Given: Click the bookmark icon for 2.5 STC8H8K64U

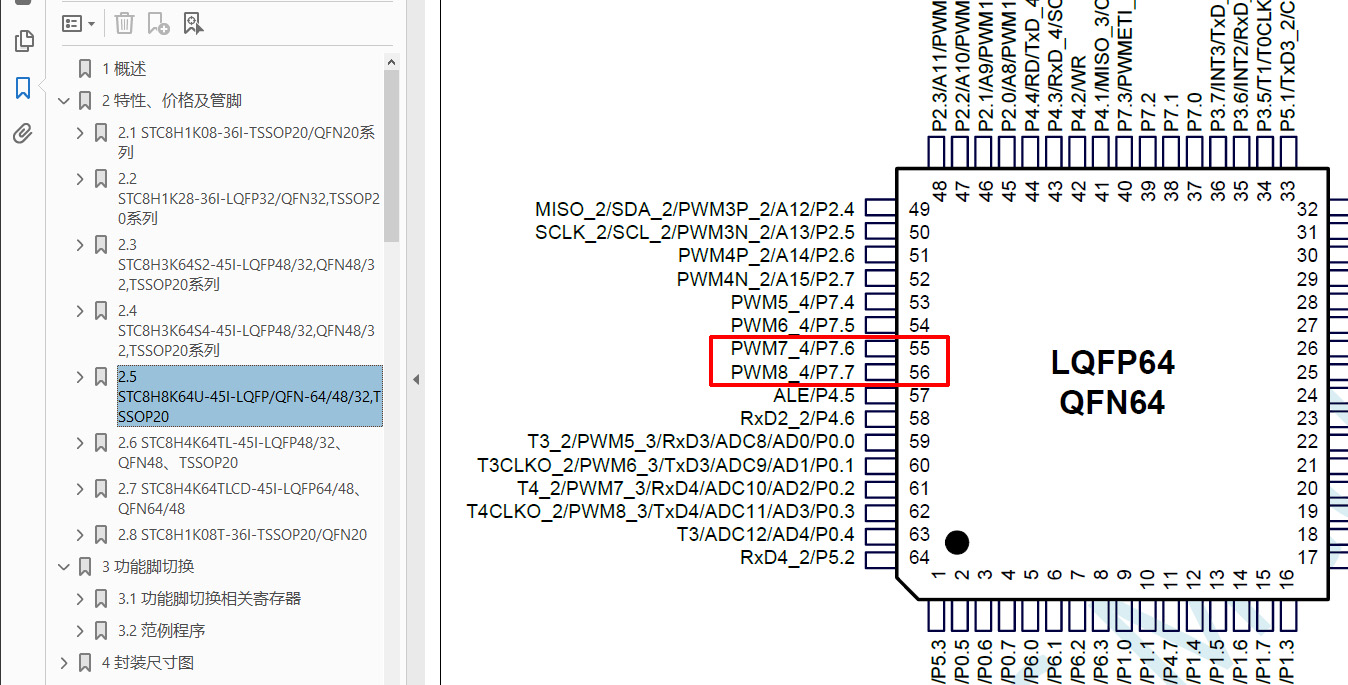Looking at the screenshot, I should pyautogui.click(x=101, y=377).
